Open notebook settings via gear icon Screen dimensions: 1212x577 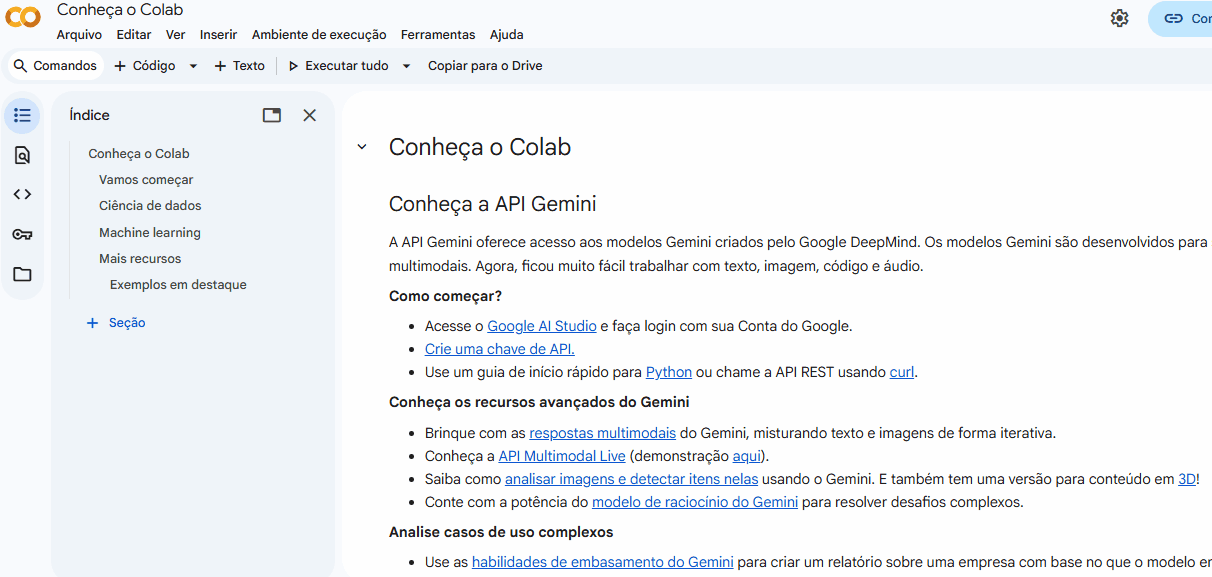(x=1119, y=18)
